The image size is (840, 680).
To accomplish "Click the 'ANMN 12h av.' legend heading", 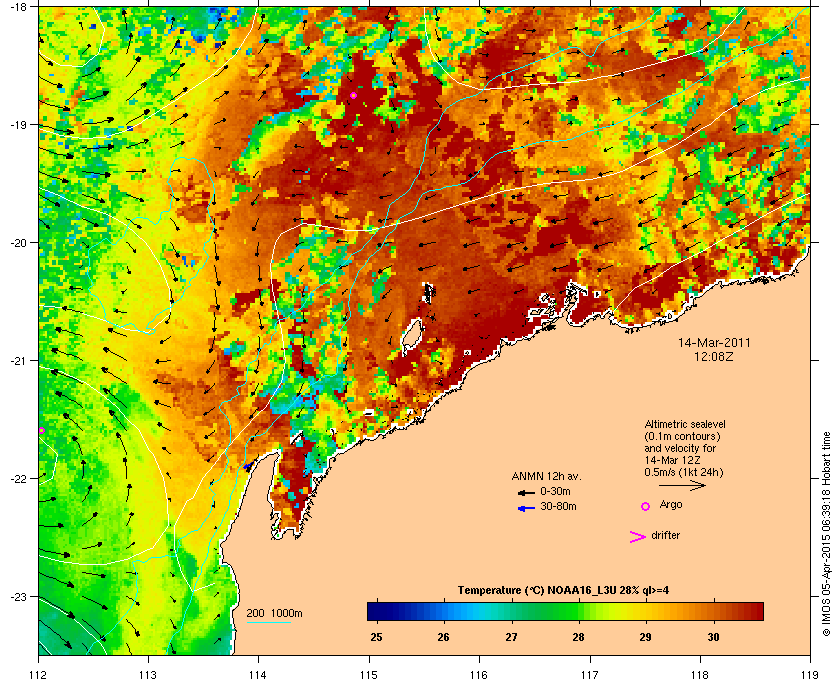I will [x=546, y=476].
